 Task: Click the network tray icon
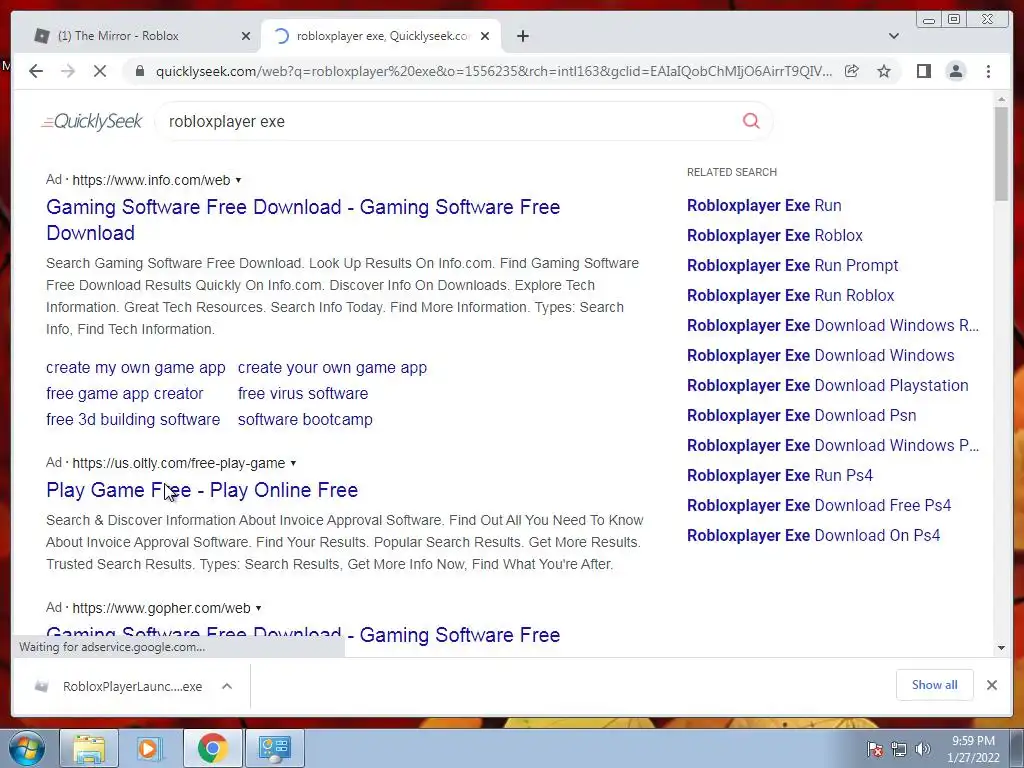(899, 749)
